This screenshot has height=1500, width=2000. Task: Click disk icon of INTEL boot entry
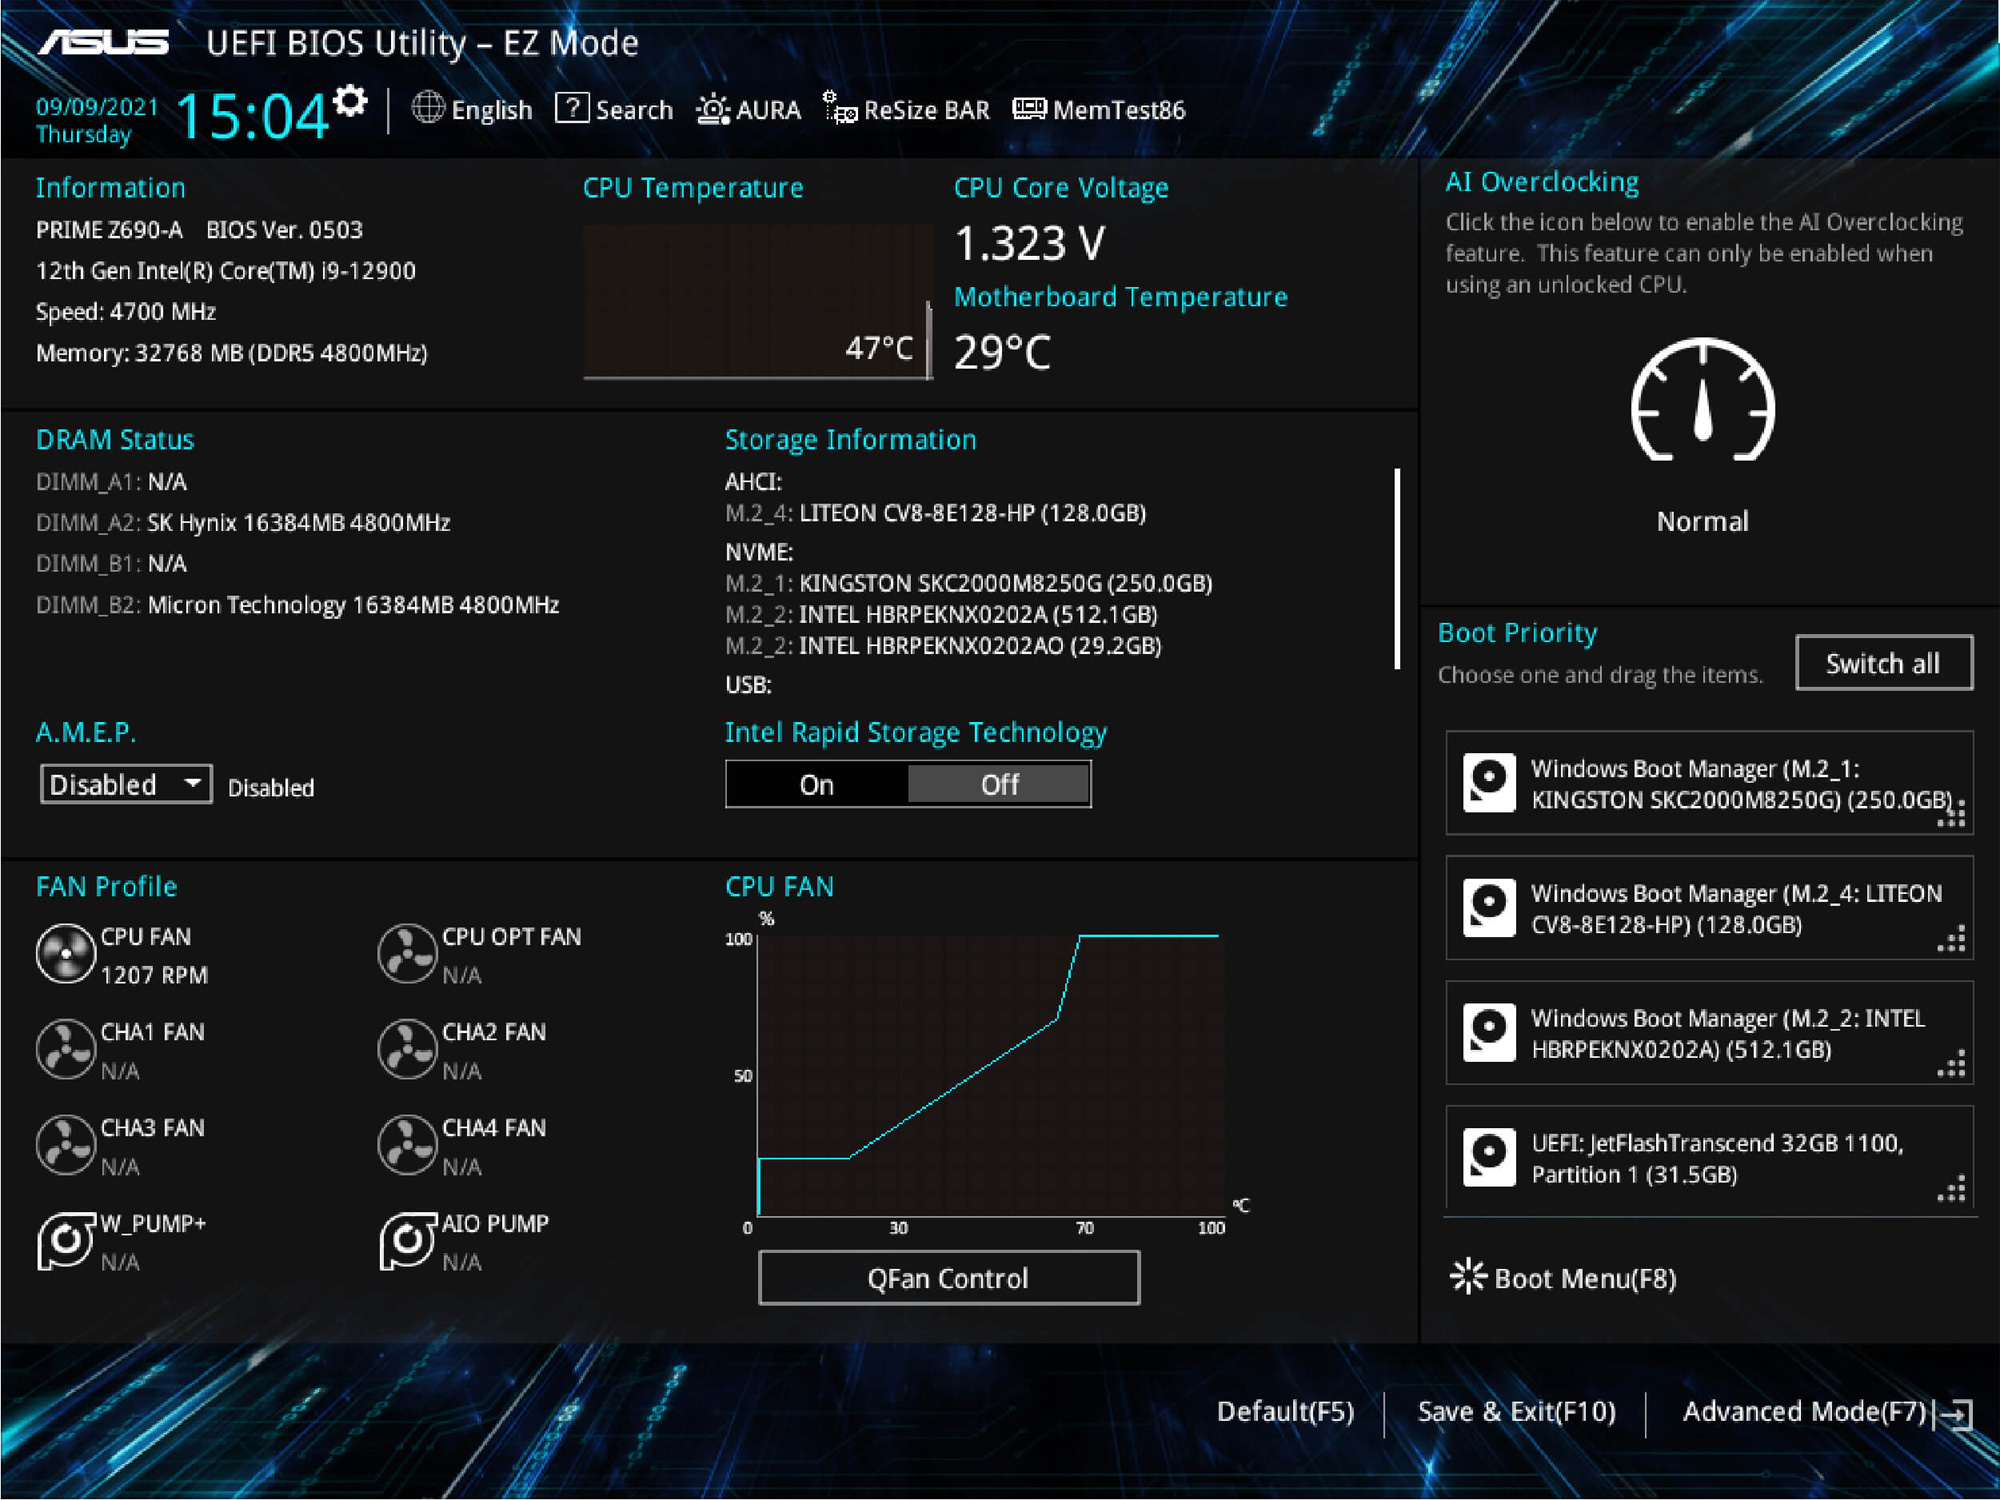coord(1489,1033)
